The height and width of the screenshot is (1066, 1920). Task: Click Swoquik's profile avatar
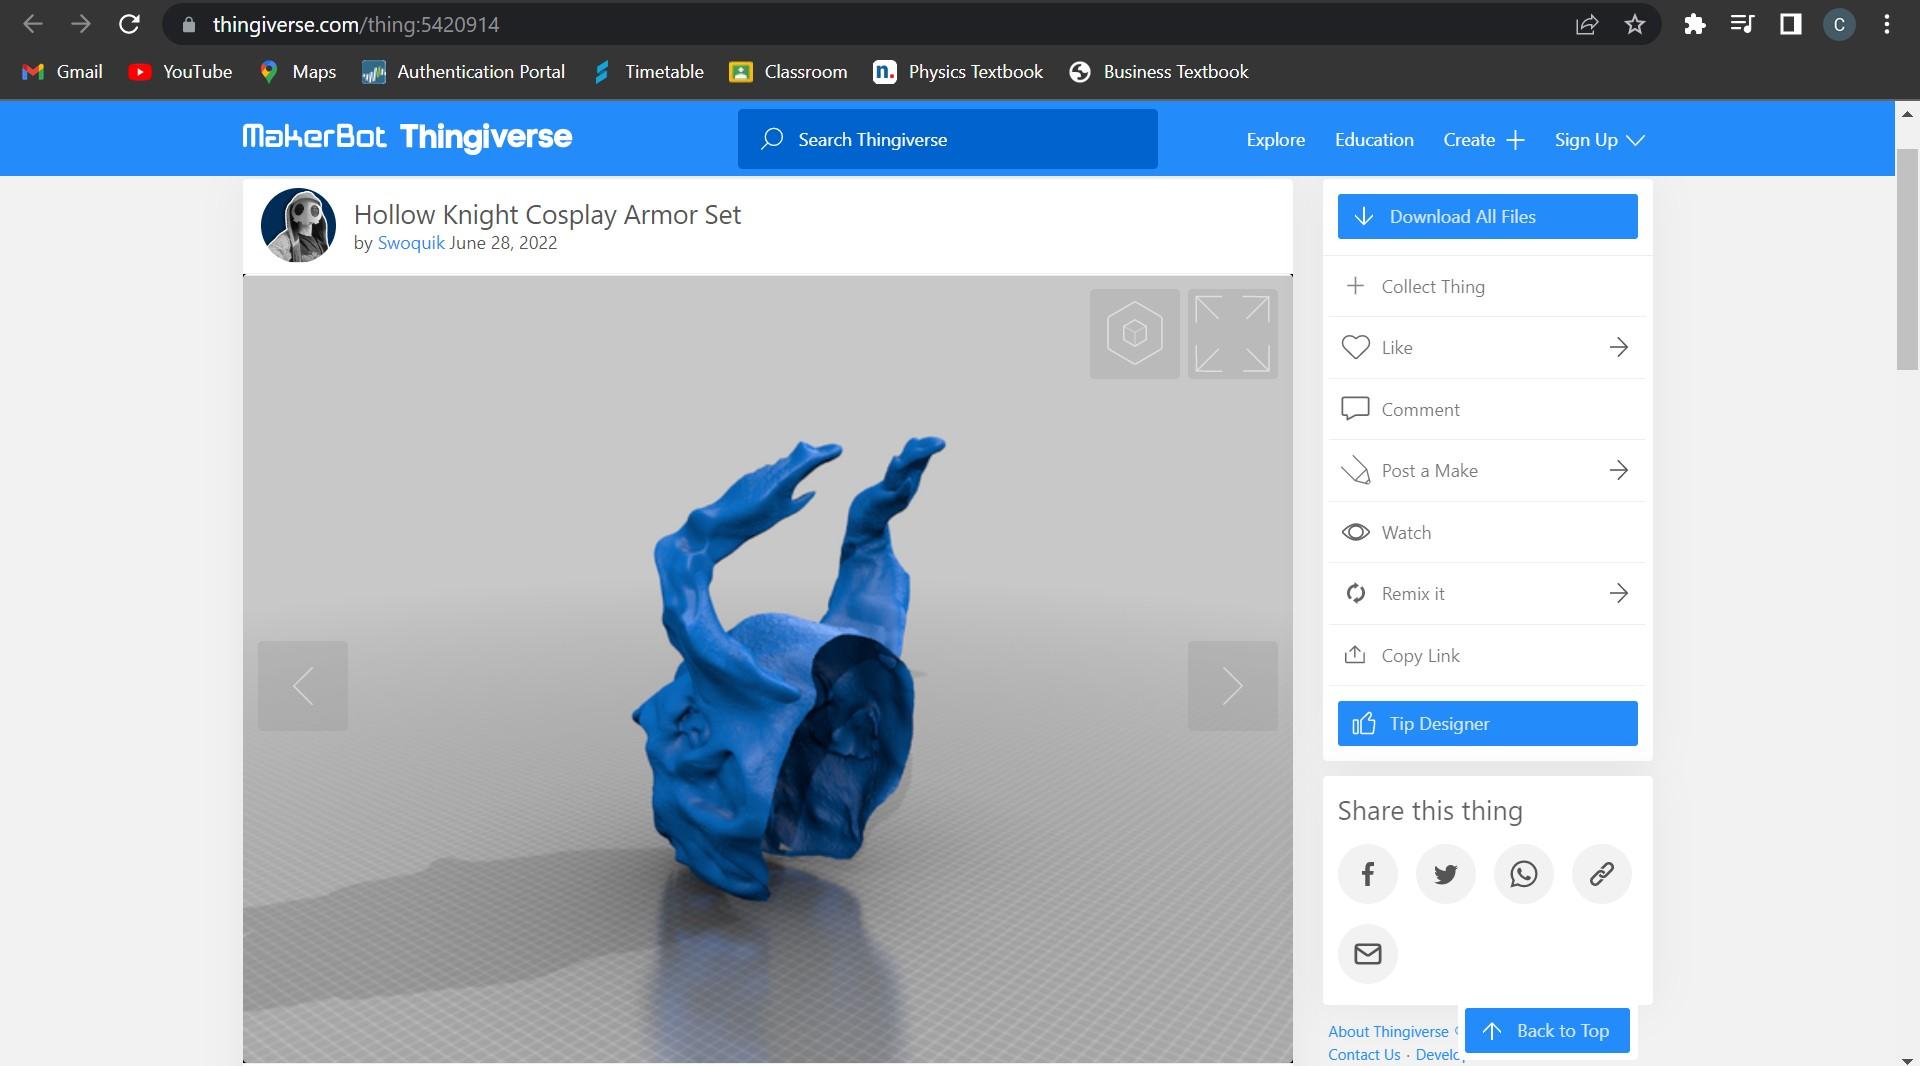(298, 225)
